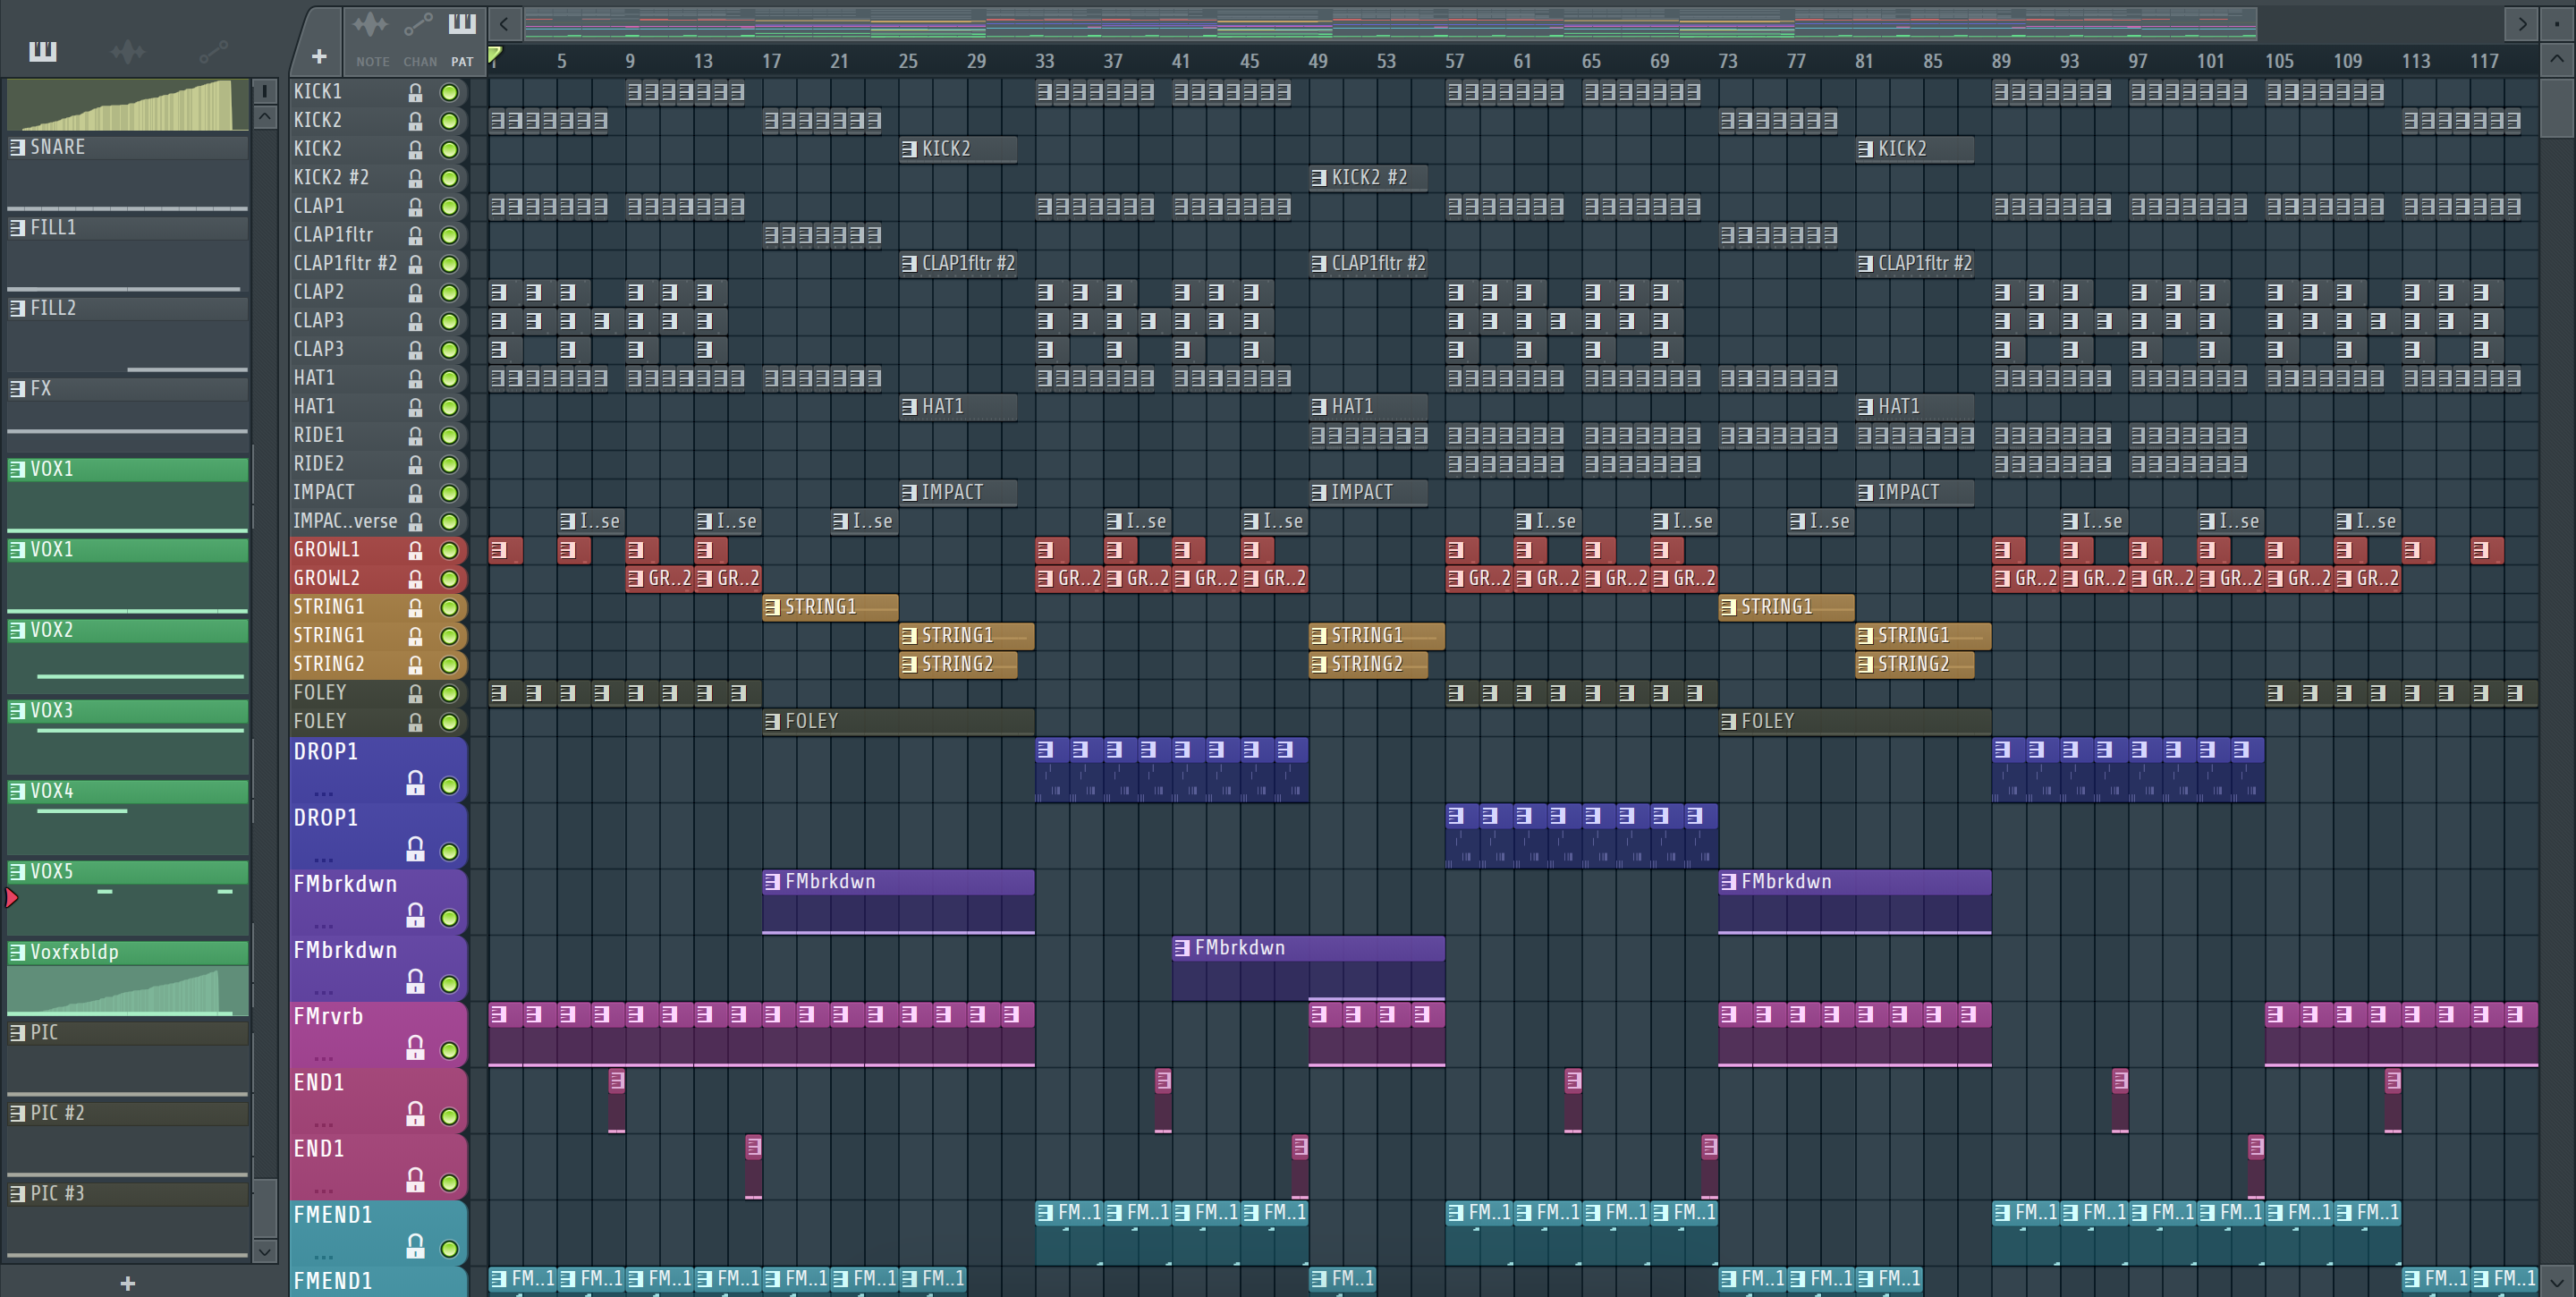Lock the GROWL2 track
This screenshot has width=2576, height=1297.
(x=415, y=579)
